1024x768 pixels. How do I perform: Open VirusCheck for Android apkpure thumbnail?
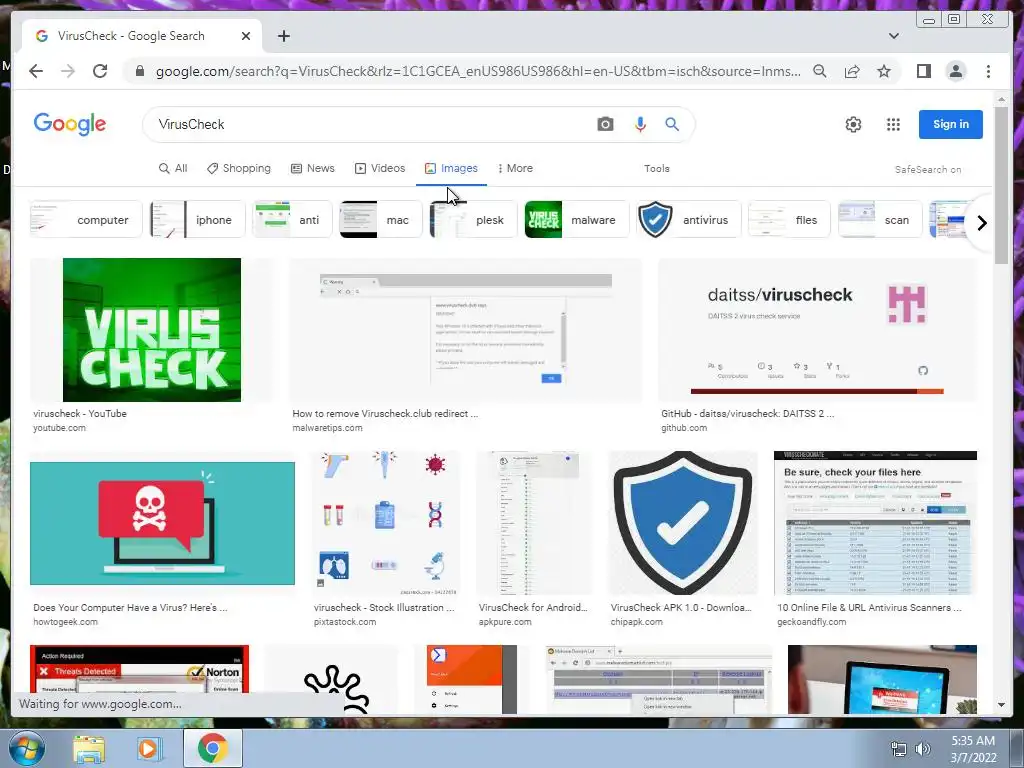pos(534,523)
